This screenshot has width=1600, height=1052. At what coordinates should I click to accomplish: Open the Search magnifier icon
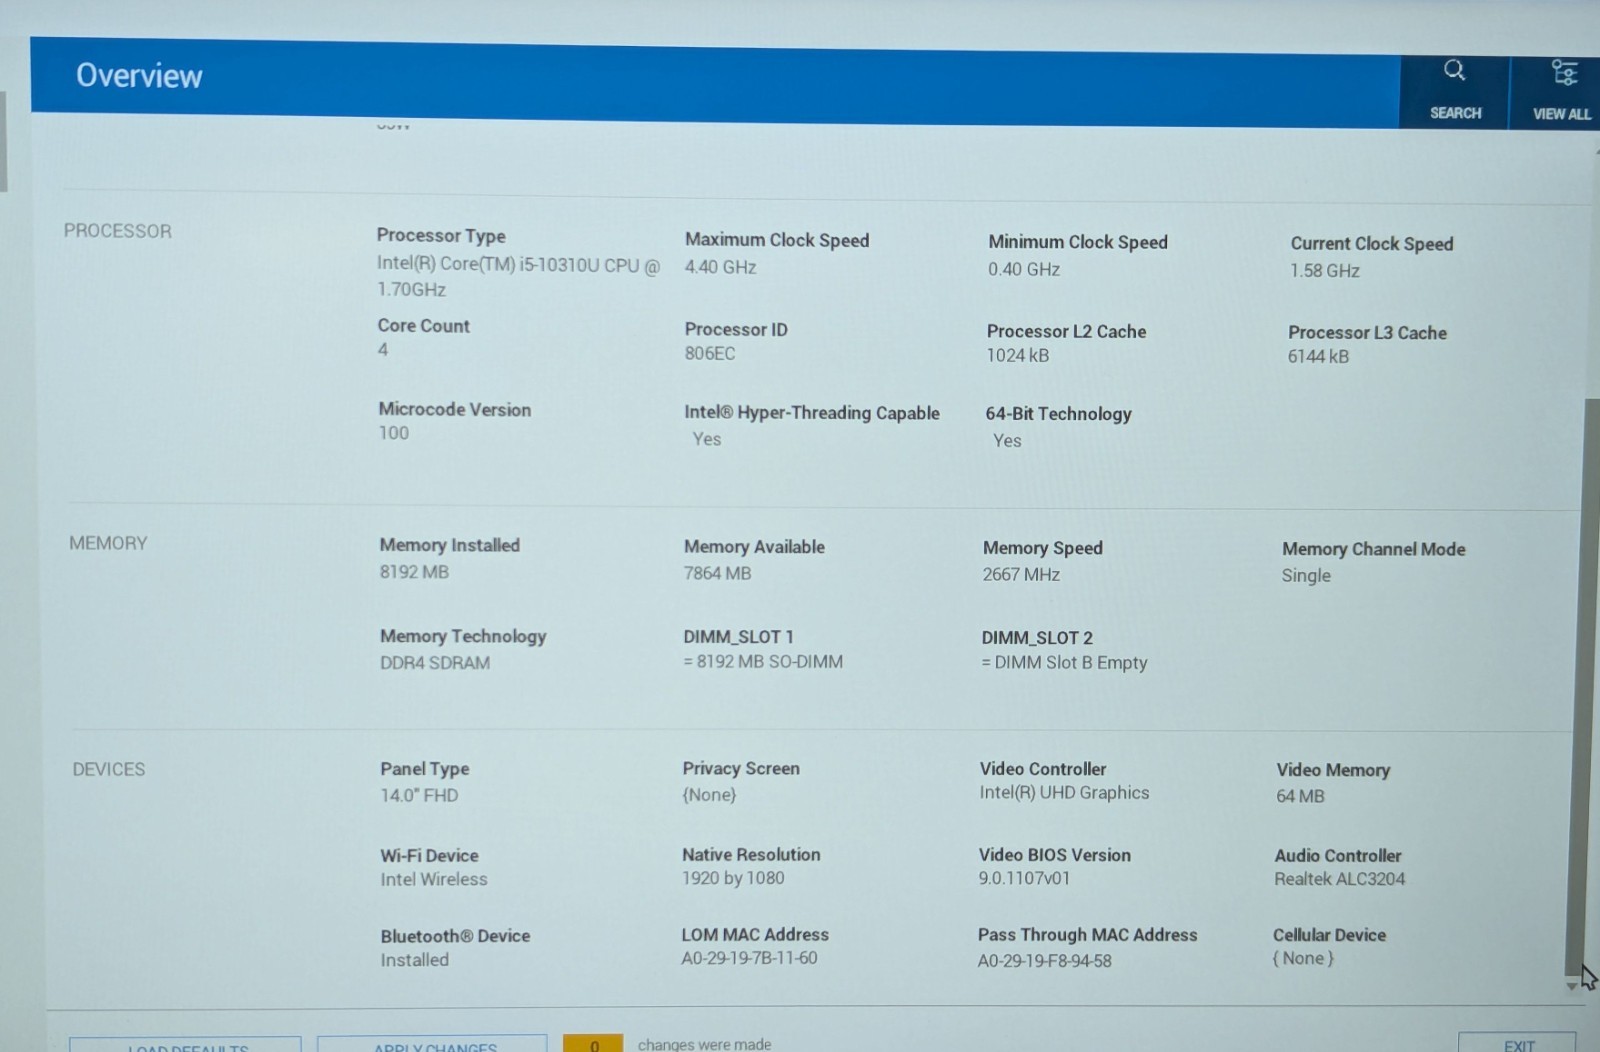click(x=1454, y=70)
